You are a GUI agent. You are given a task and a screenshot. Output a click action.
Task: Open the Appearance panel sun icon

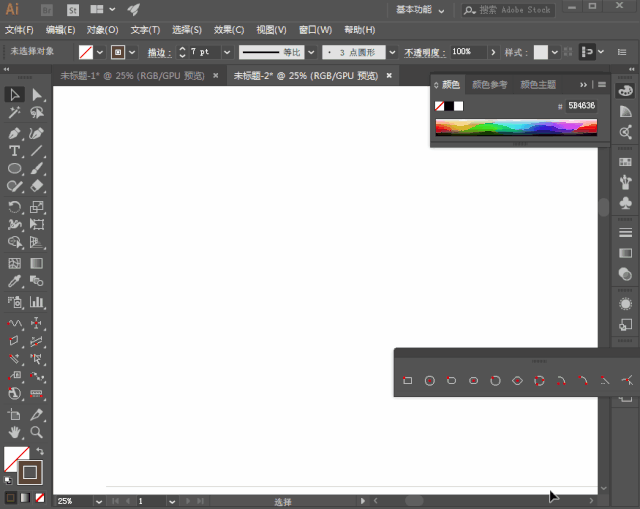(x=625, y=304)
